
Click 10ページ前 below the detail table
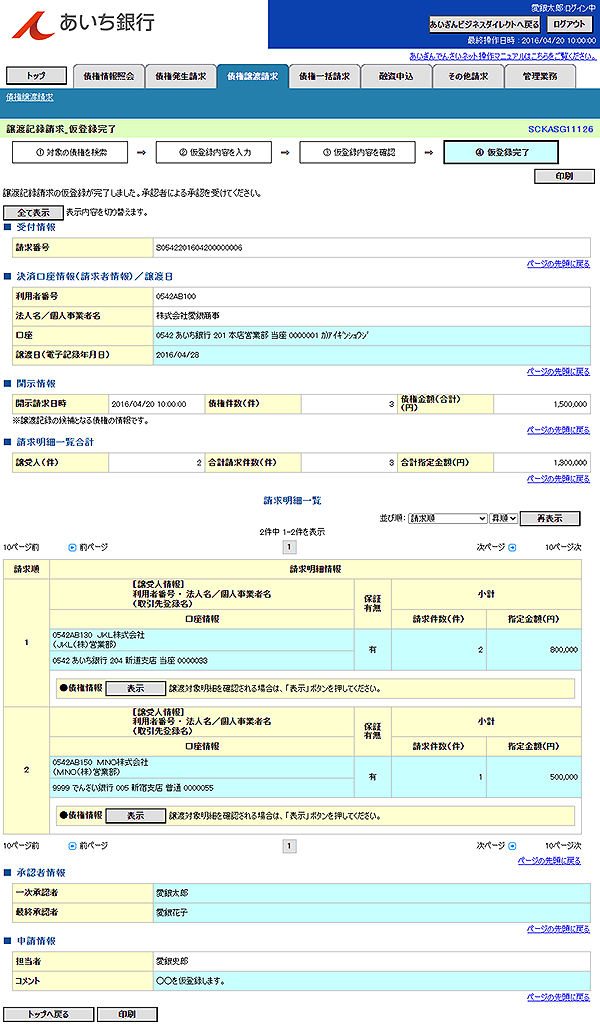click(21, 846)
